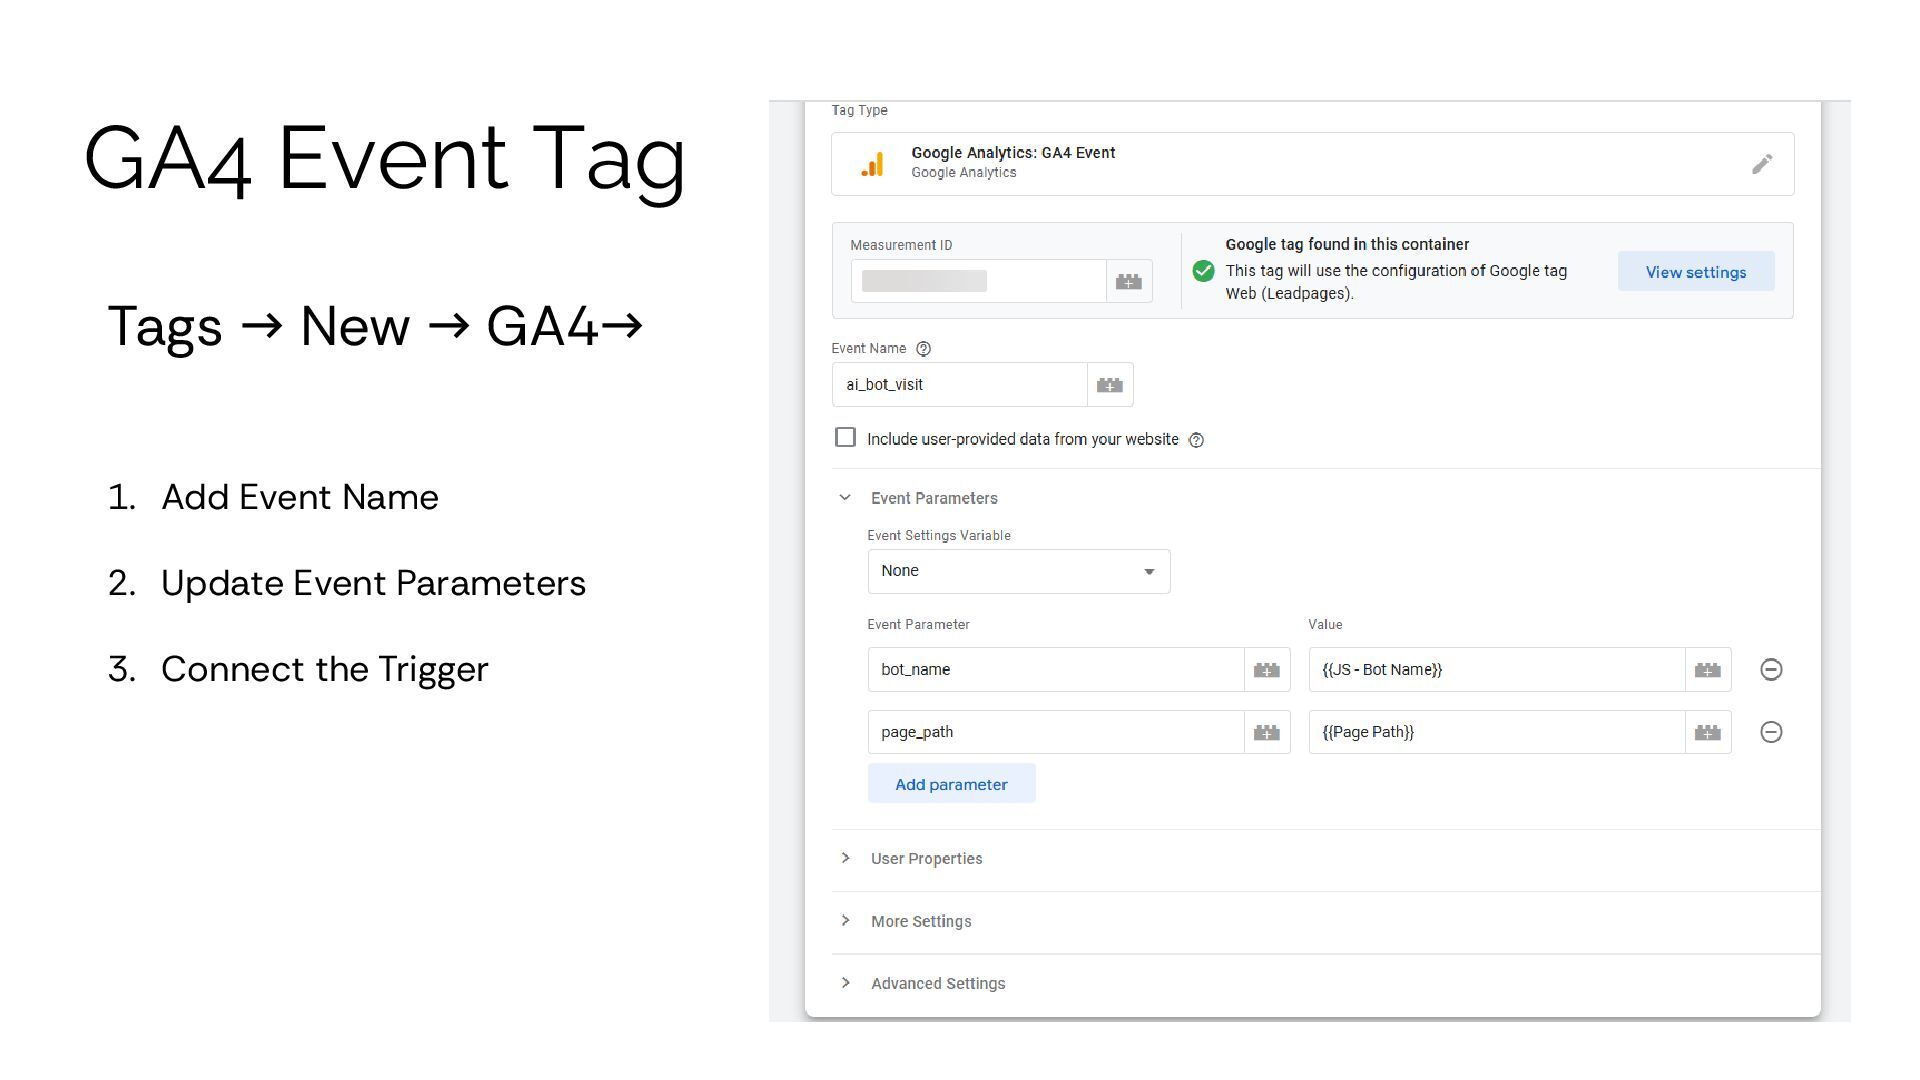This screenshot has height=1080, width=1920.
Task: Click variable picker next to bot_name parameter
Action: (1266, 670)
